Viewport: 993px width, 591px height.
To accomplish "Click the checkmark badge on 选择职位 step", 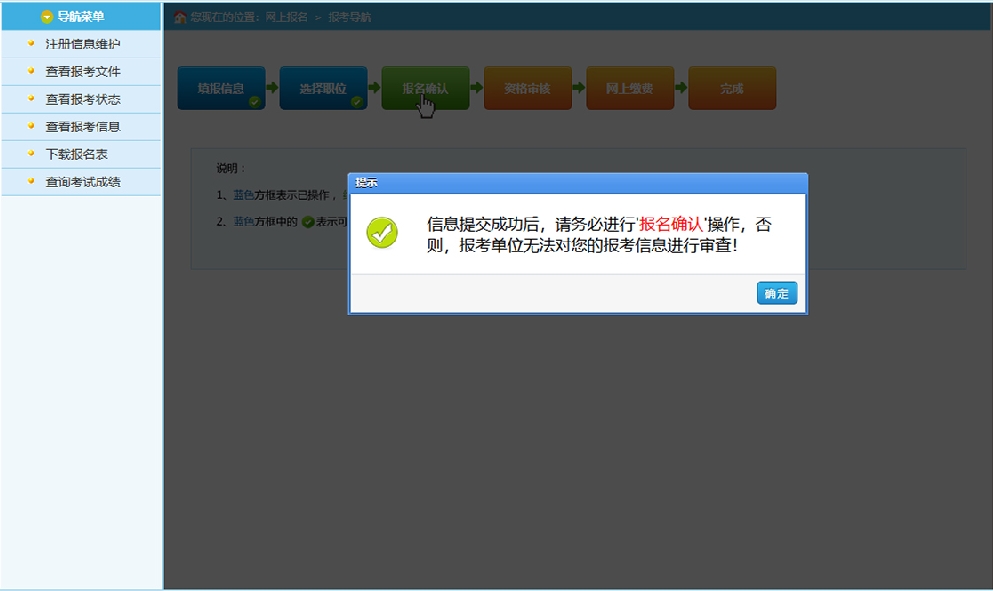I will (356, 101).
